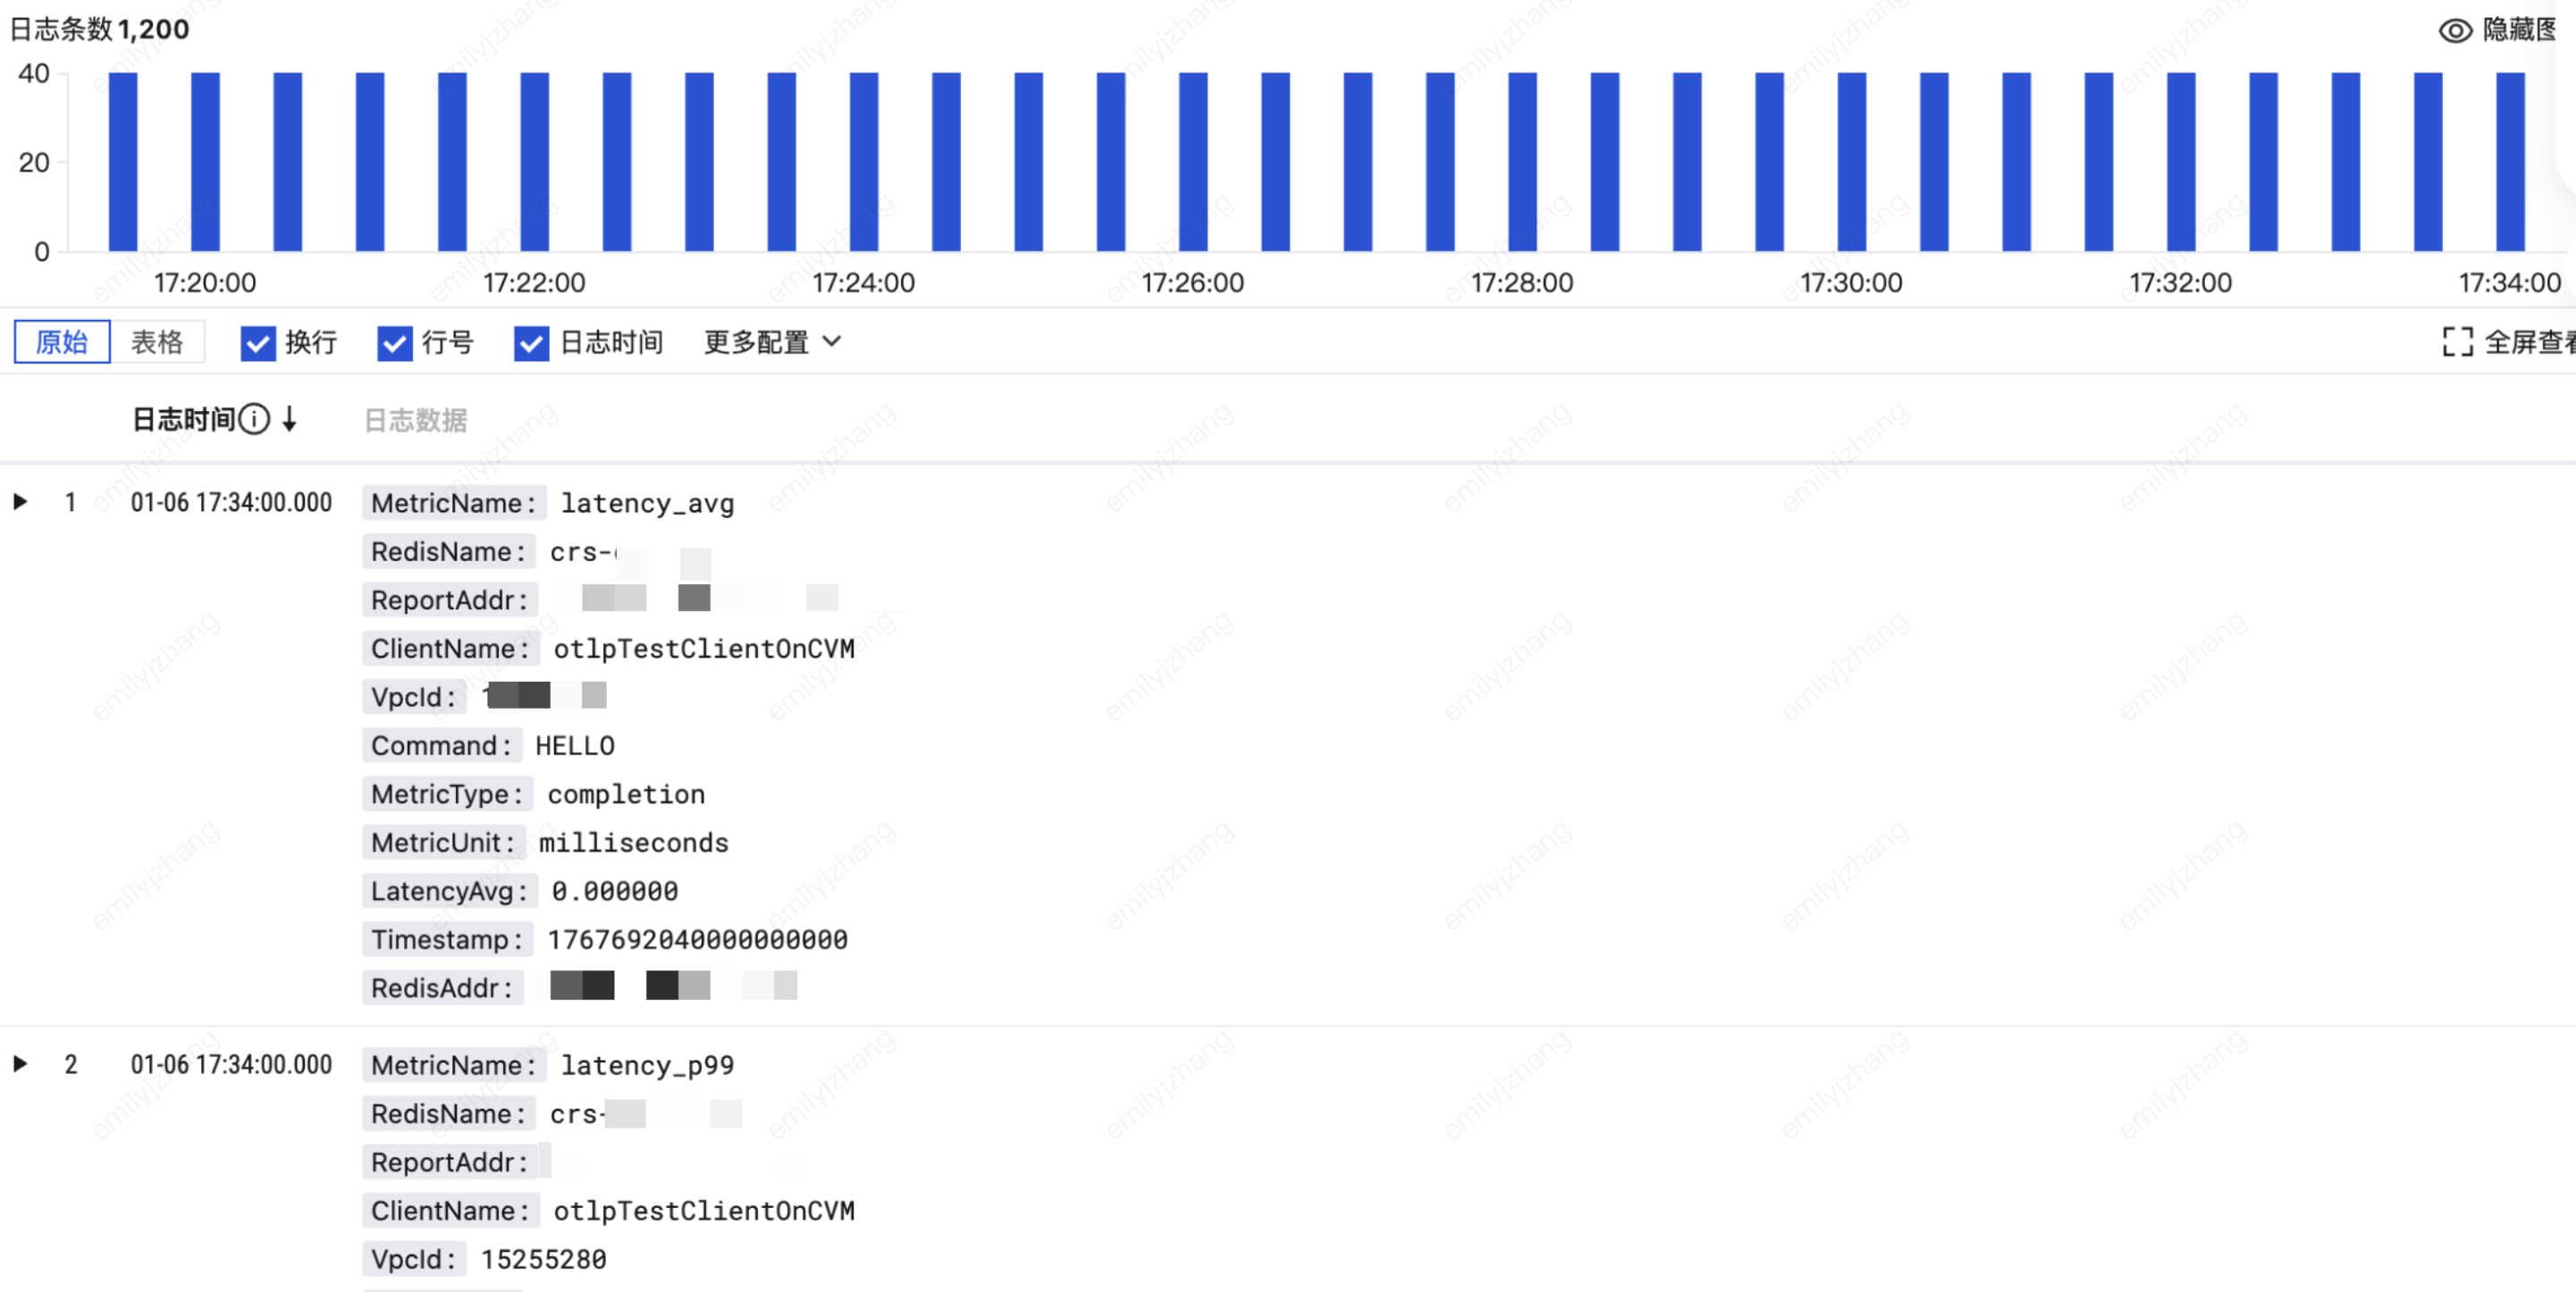The height and width of the screenshot is (1292, 2576).
Task: Click the latency_p99 value in row 2
Action: point(647,1065)
